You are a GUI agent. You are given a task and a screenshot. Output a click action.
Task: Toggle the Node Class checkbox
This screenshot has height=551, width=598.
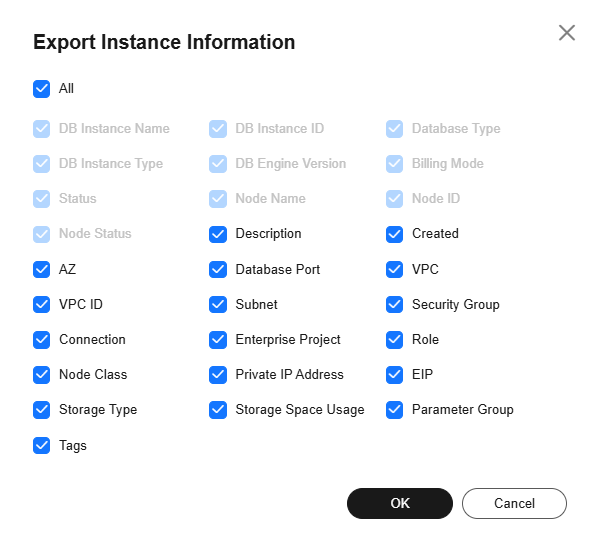(41, 375)
